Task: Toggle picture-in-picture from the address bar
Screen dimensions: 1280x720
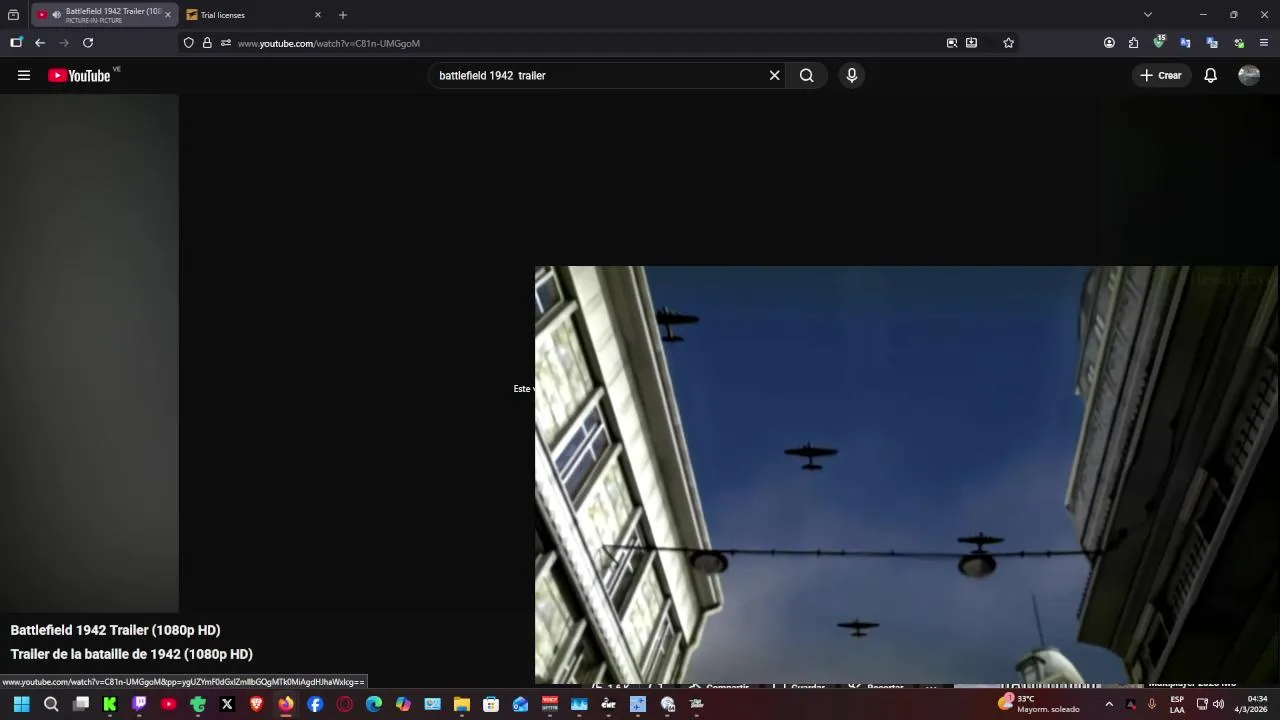Action: tap(952, 43)
